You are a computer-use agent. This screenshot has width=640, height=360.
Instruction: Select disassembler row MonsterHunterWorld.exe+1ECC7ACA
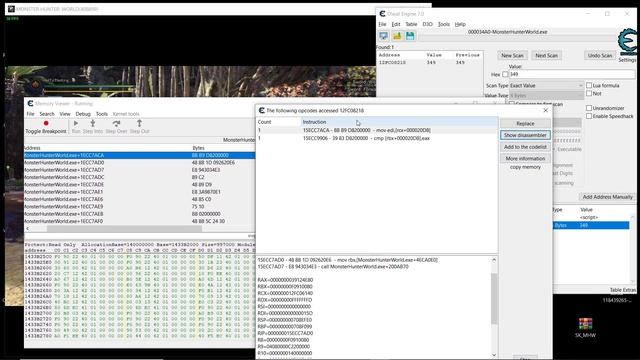point(140,156)
